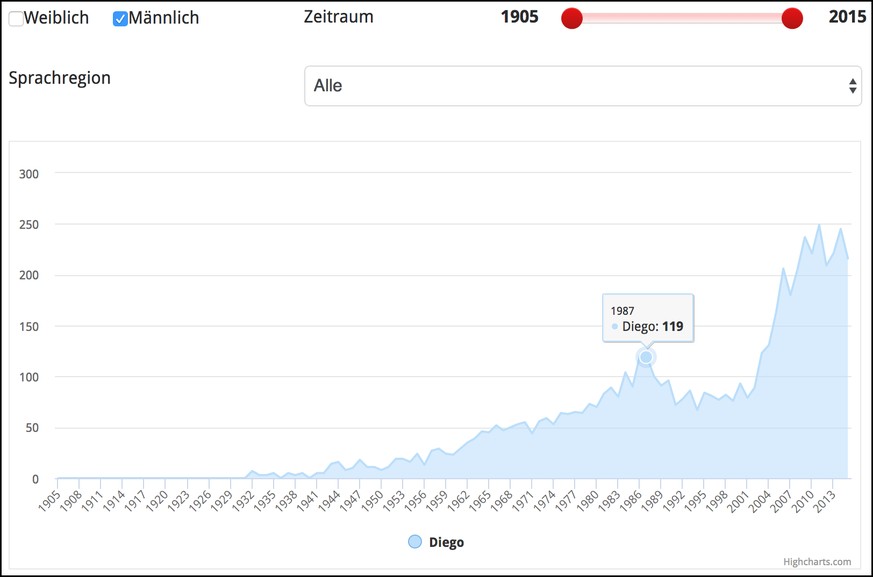Open the Highcharts.com credit link
Viewport: 873px width, 577px height.
coord(817,561)
